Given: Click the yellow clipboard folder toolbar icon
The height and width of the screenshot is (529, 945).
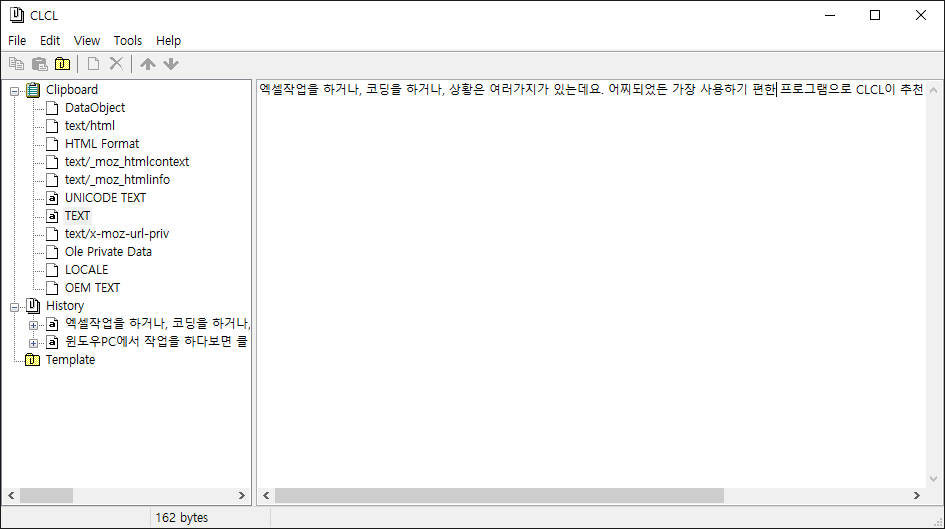Looking at the screenshot, I should pos(63,63).
